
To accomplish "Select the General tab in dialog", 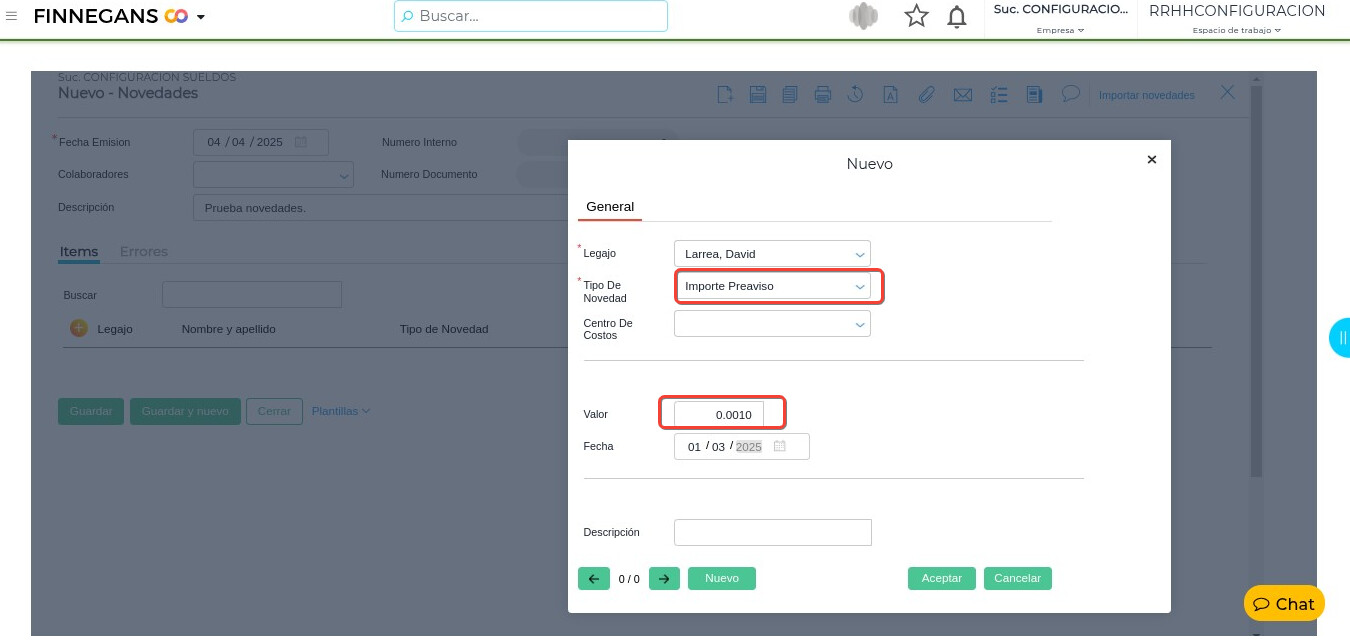I will tap(610, 207).
